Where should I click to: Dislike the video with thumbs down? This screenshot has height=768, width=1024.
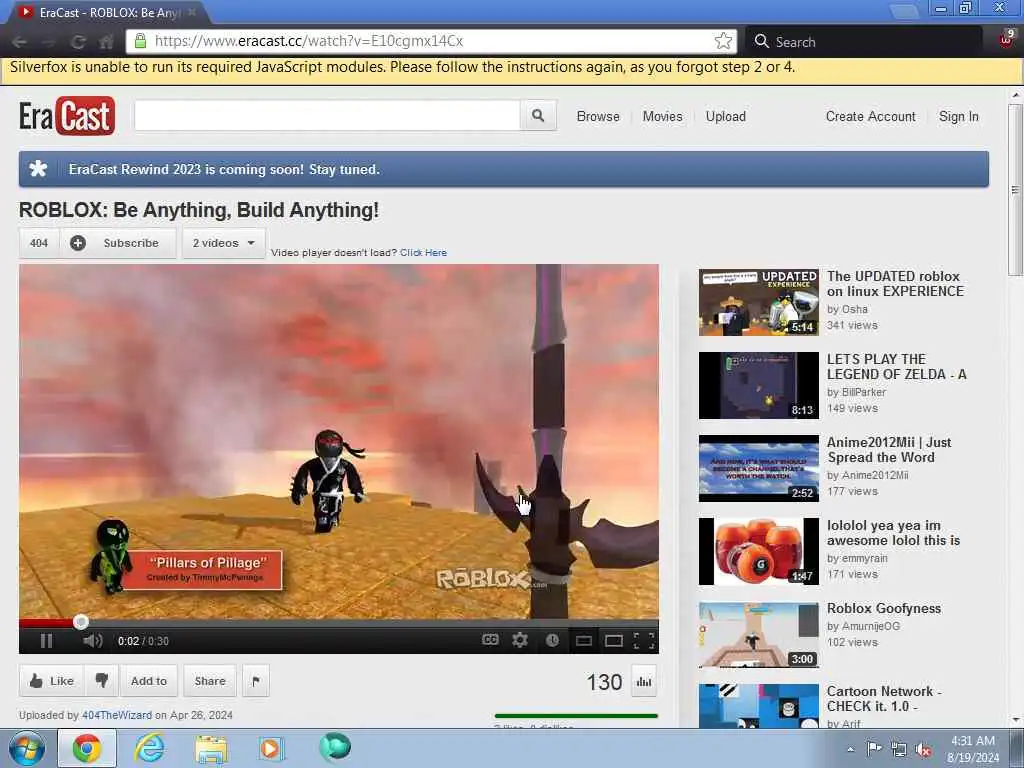[102, 681]
